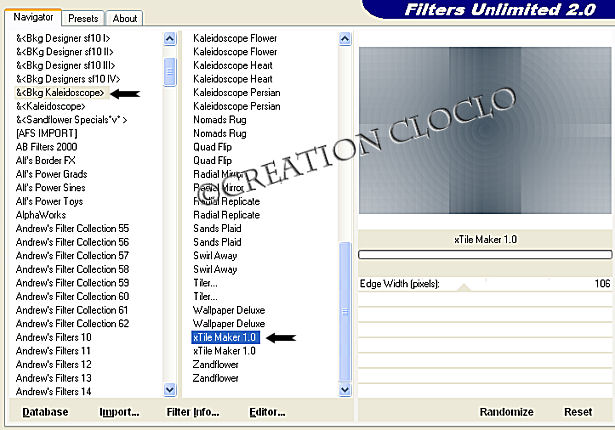Select Andrew's Filter Collection 57
Image resolution: width=615 pixels, height=430 pixels.
coord(73,255)
